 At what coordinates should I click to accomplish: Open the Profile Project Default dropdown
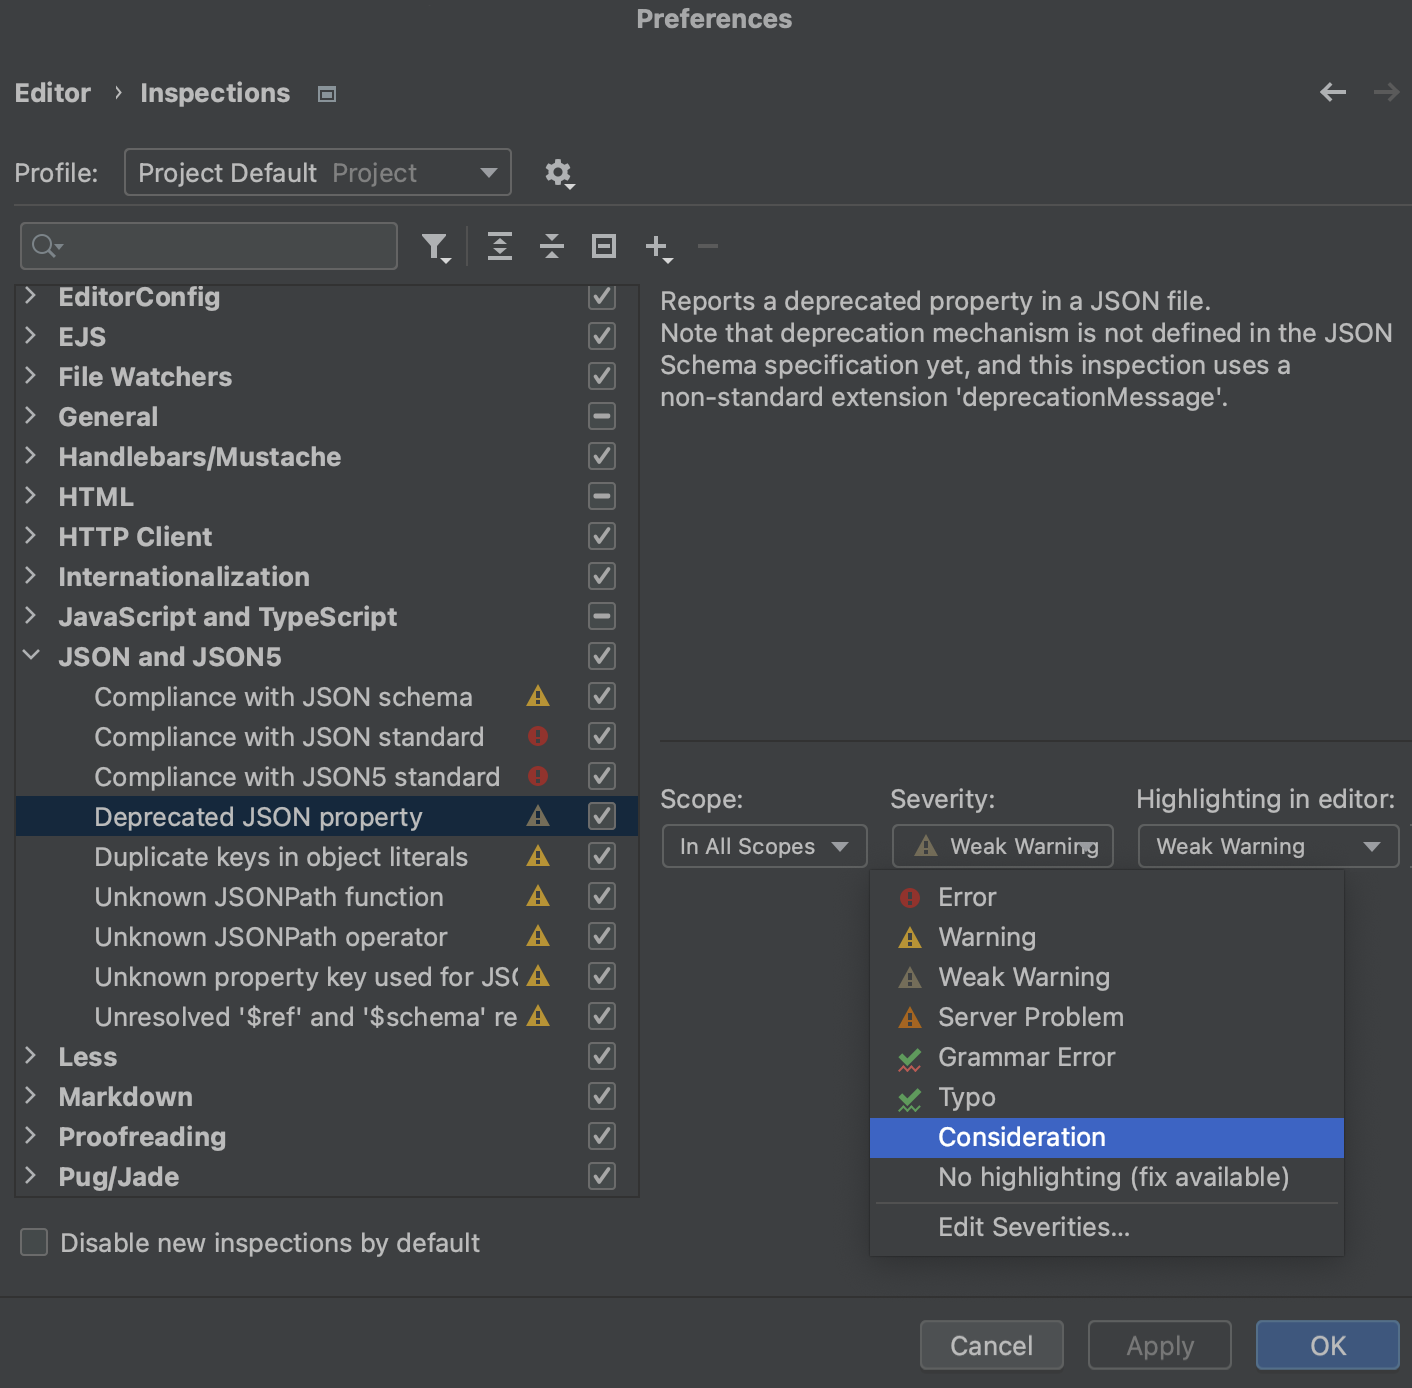coord(318,173)
